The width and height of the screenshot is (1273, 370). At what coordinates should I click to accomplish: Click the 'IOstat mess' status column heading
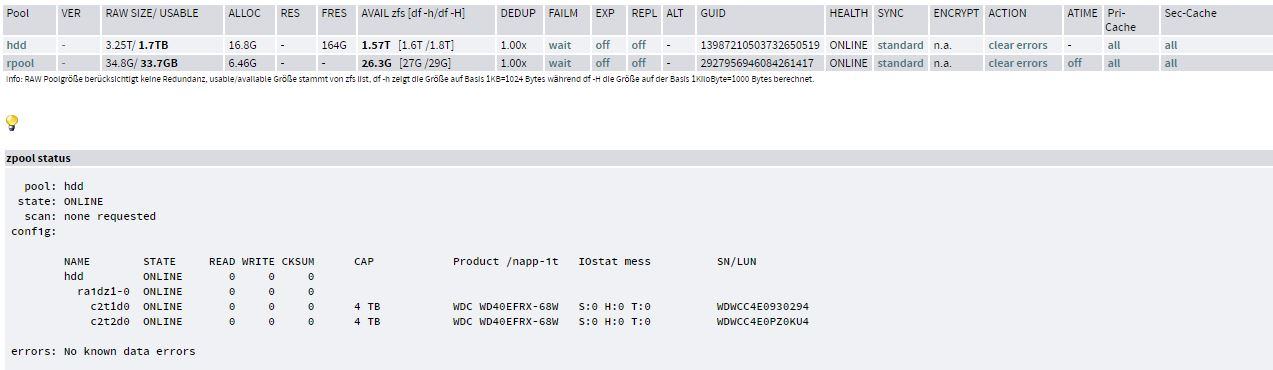click(x=614, y=261)
